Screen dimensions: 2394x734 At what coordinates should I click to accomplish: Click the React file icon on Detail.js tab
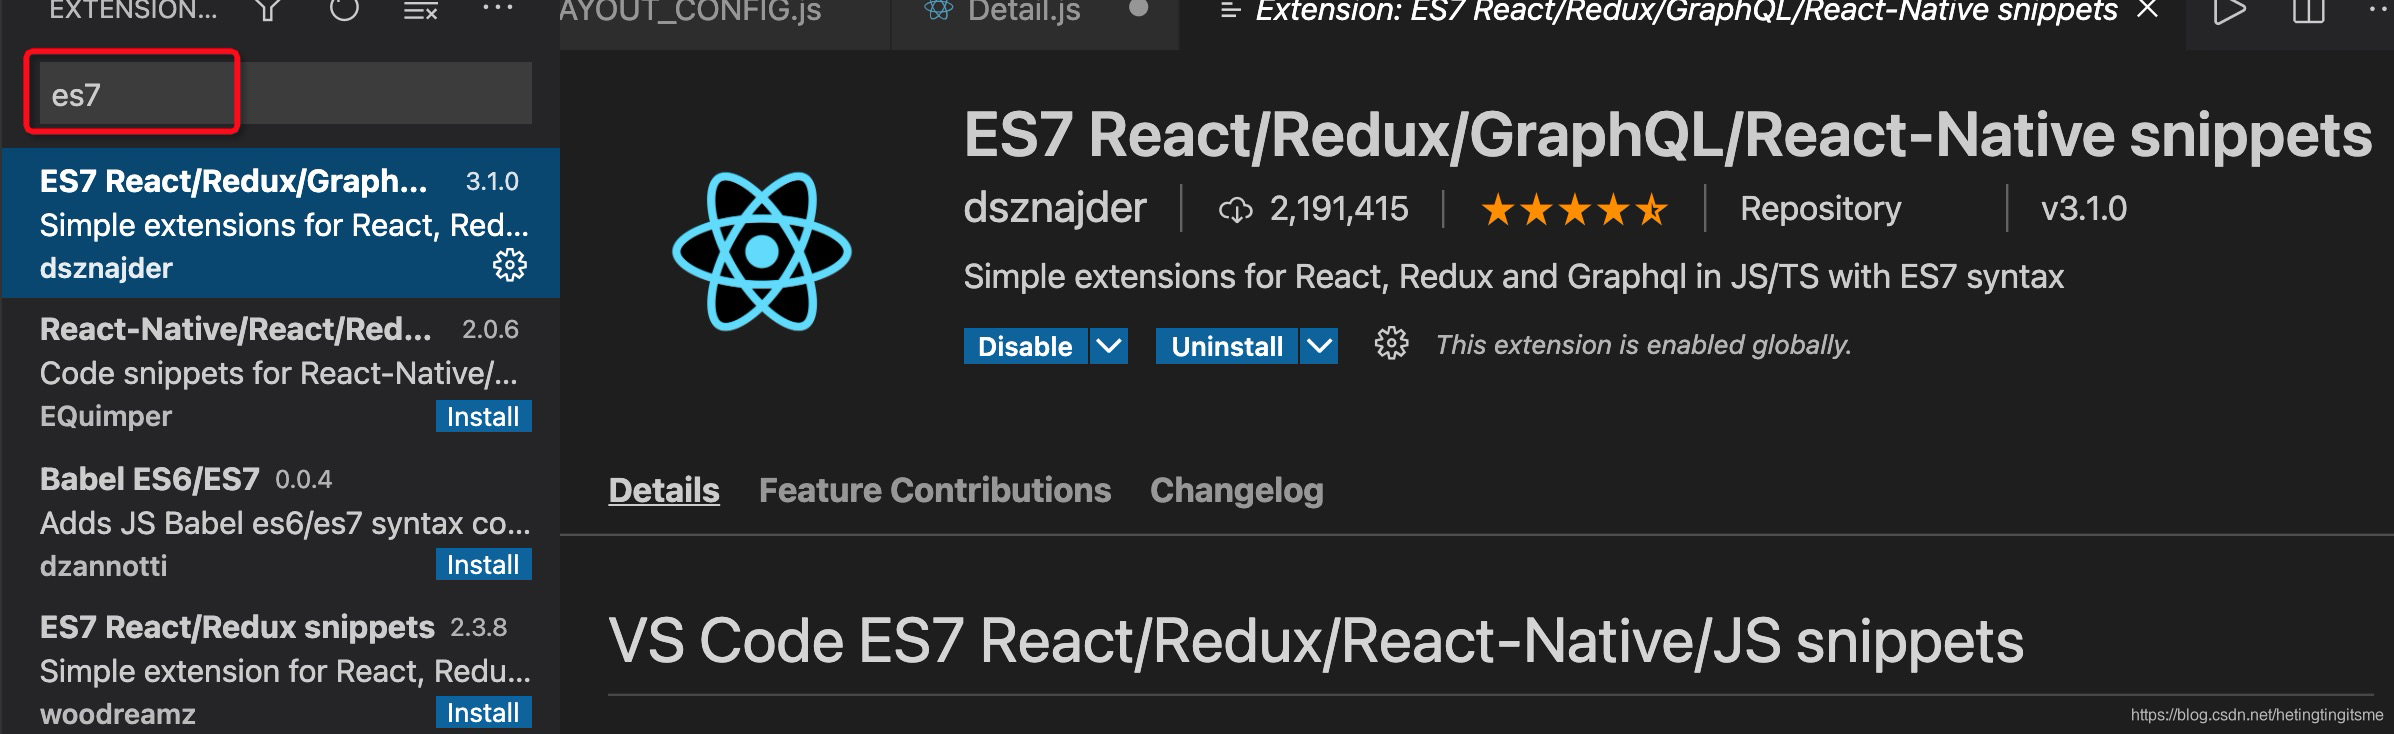click(939, 10)
